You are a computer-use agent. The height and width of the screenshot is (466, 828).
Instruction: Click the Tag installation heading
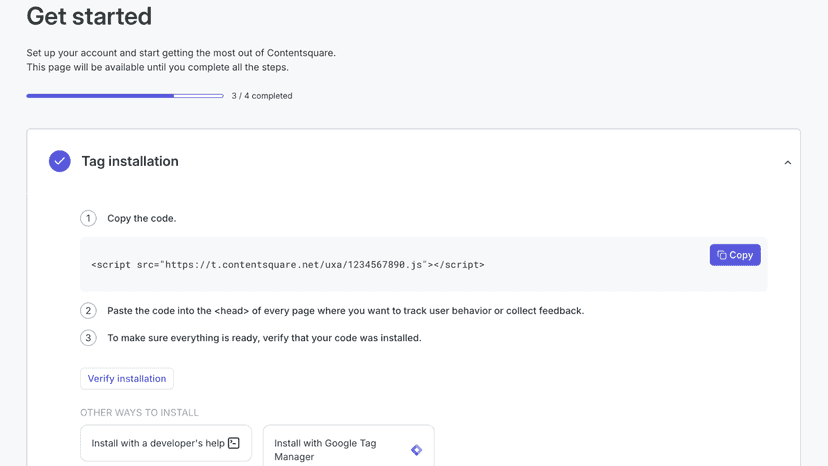pos(130,161)
